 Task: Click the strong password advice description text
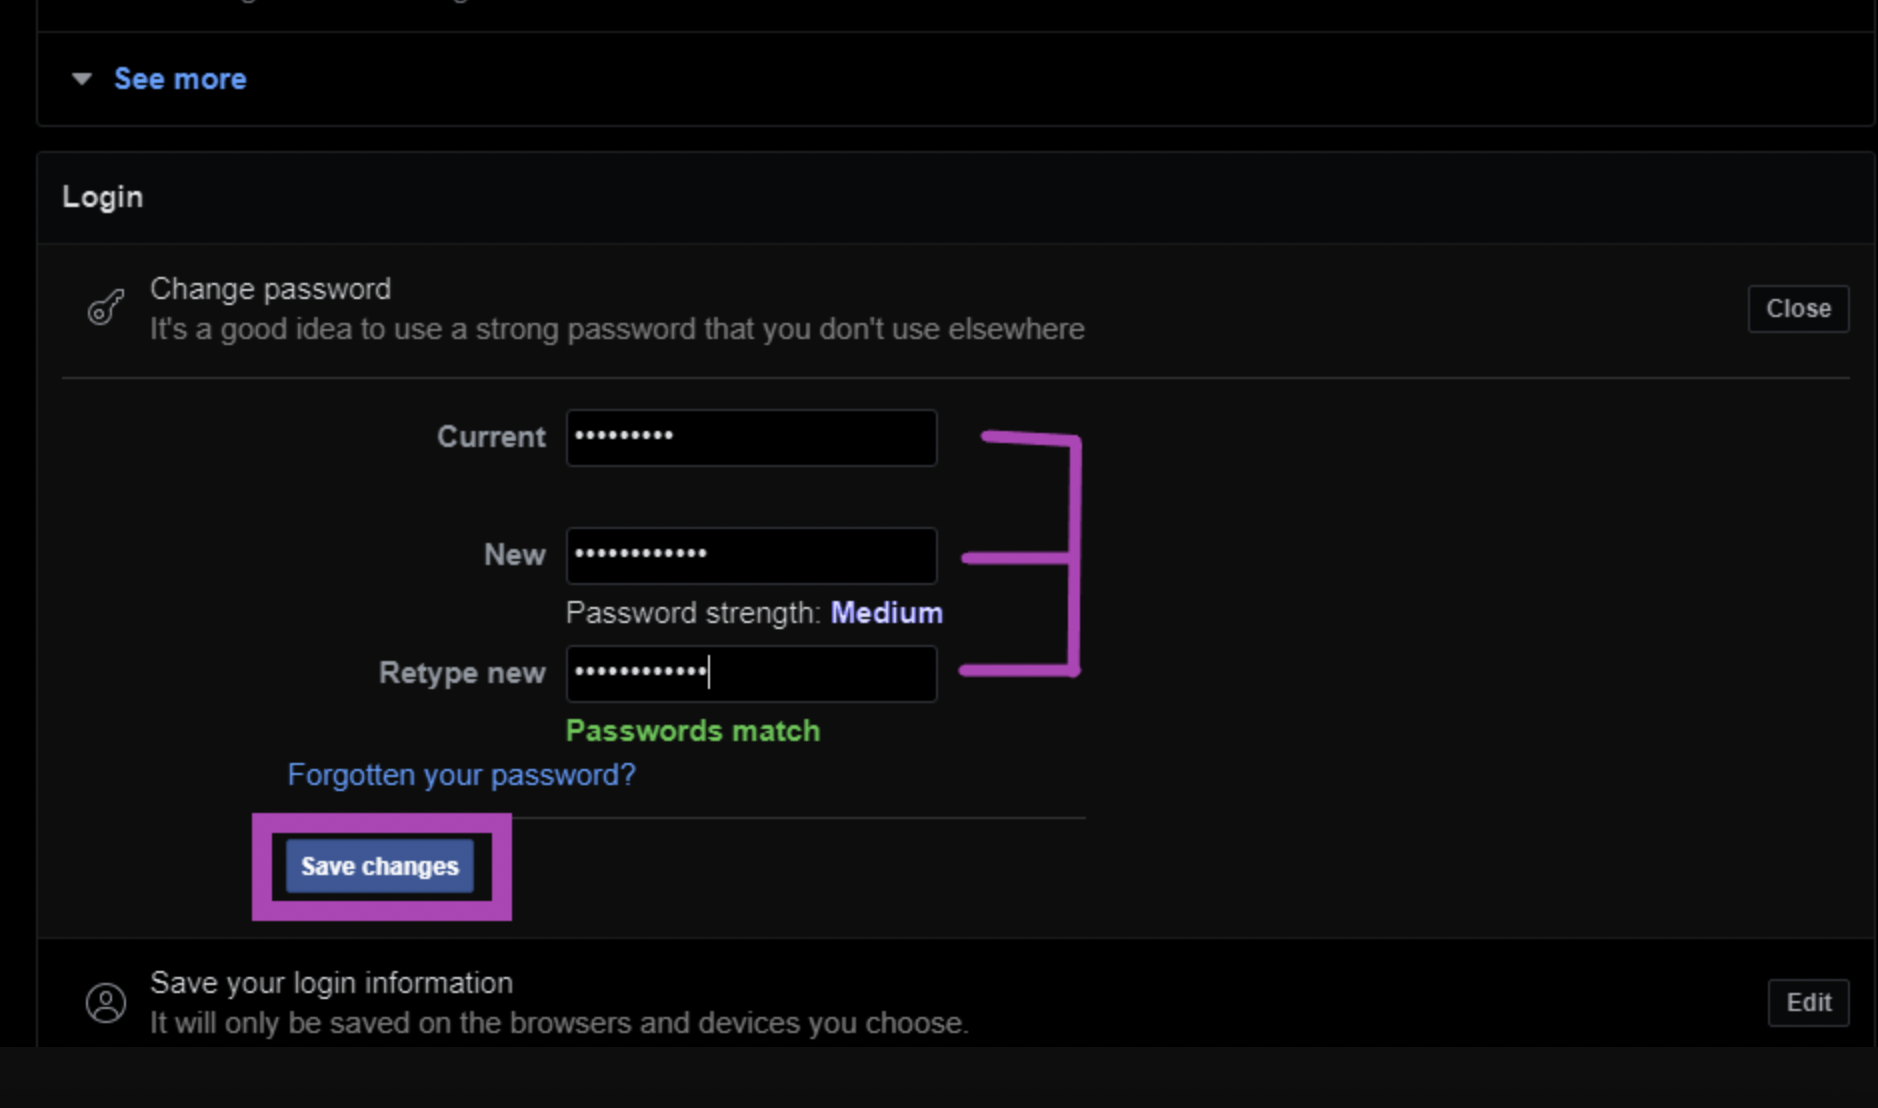point(616,329)
